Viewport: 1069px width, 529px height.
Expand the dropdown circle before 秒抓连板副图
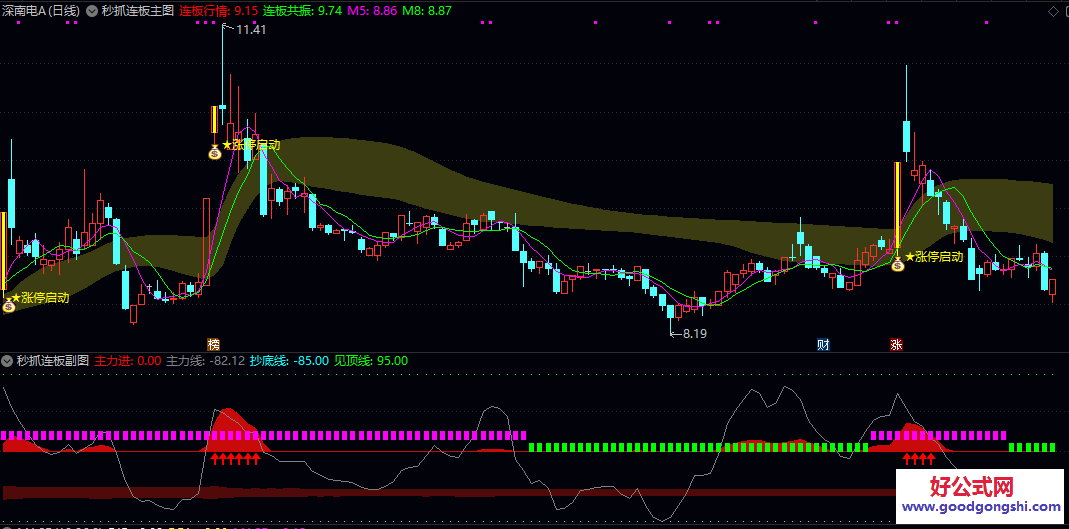(x=7, y=361)
